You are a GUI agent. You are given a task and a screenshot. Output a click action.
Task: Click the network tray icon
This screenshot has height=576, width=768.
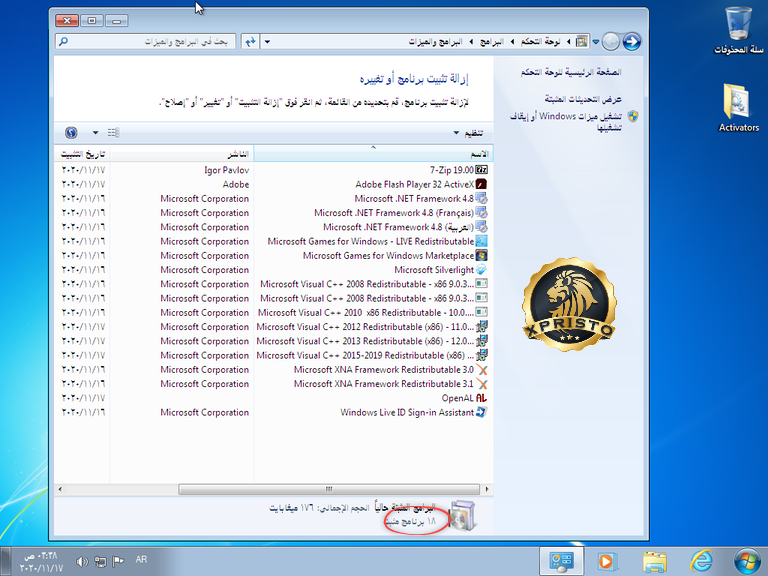(100, 561)
